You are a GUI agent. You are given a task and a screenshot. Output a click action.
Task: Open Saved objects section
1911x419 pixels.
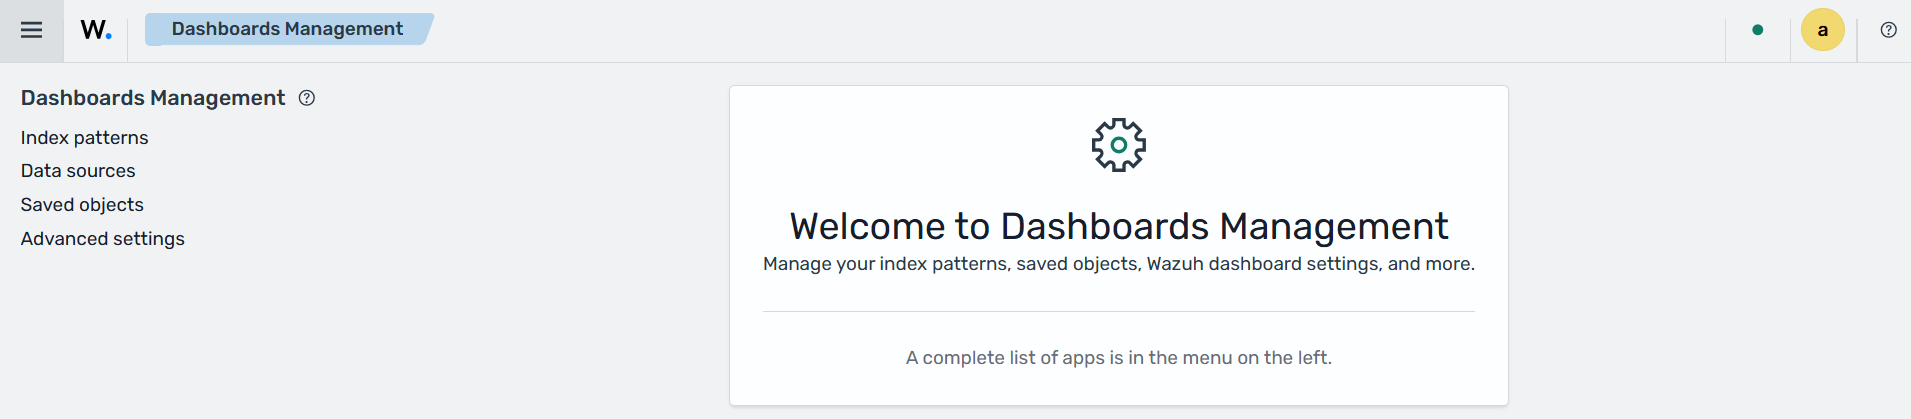coord(82,205)
